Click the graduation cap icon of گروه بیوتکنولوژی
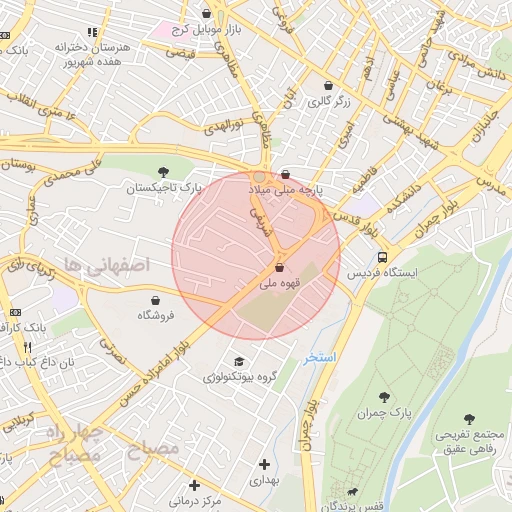512x512 pixels. (239, 361)
